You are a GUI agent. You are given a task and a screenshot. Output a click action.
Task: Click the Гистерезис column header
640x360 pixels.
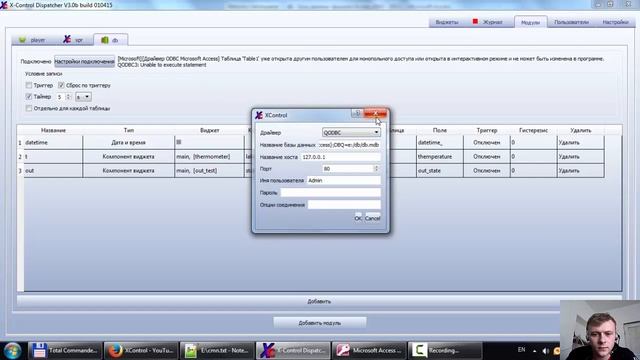tap(533, 130)
